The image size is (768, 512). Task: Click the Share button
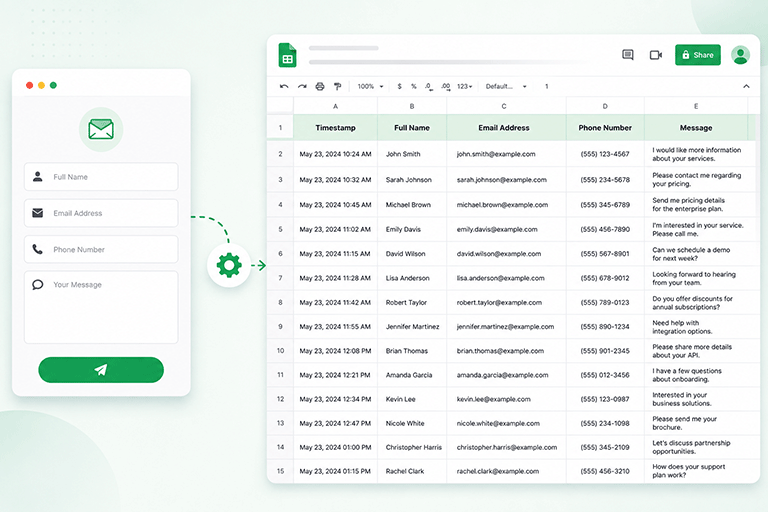(x=697, y=55)
